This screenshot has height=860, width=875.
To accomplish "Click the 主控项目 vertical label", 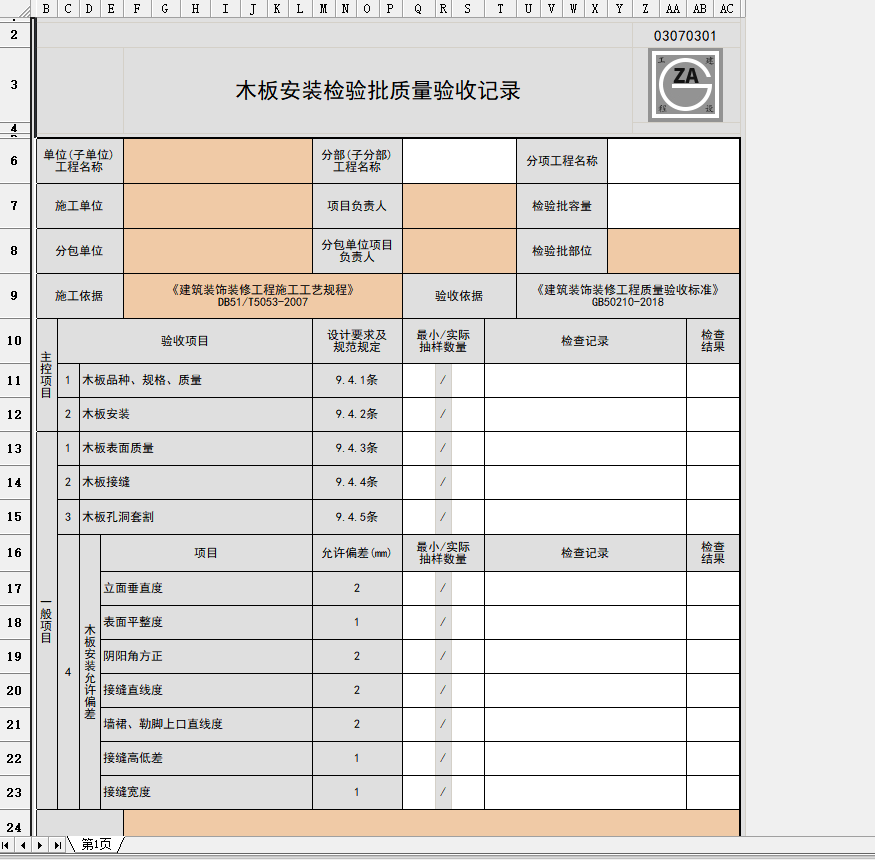I will tap(46, 374).
